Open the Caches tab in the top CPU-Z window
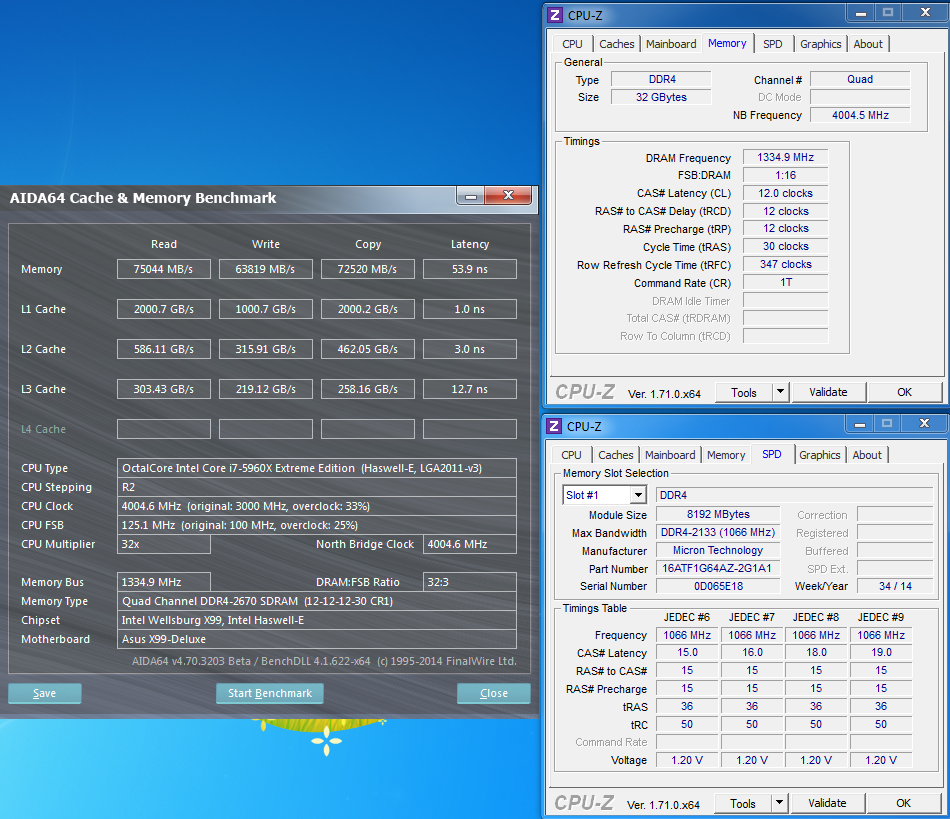 tap(616, 44)
